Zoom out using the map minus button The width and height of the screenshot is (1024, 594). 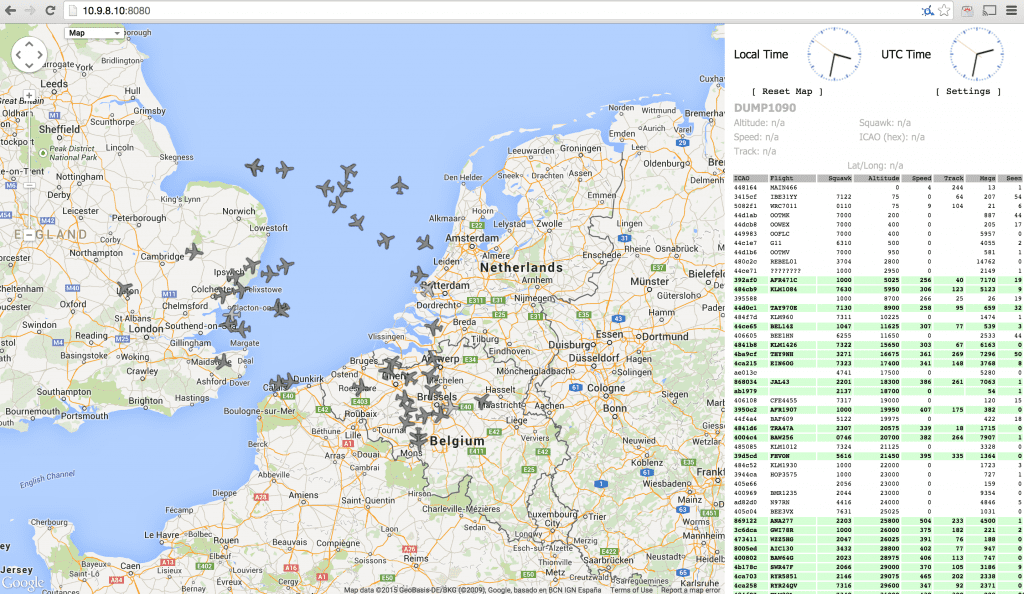pos(29,233)
